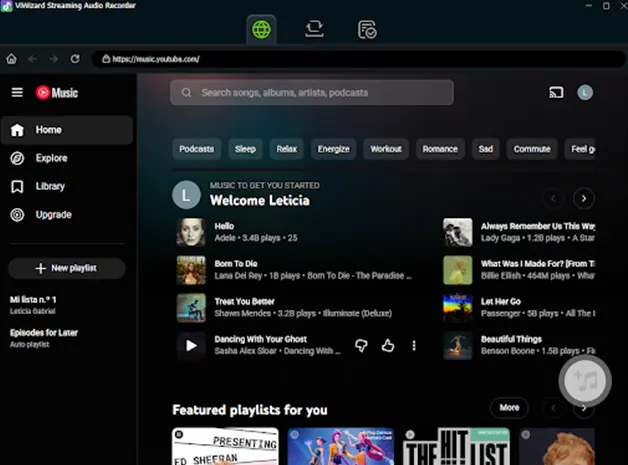Image resolution: width=628 pixels, height=465 pixels.
Task: Go to Home in the sidebar
Action: click(x=67, y=130)
